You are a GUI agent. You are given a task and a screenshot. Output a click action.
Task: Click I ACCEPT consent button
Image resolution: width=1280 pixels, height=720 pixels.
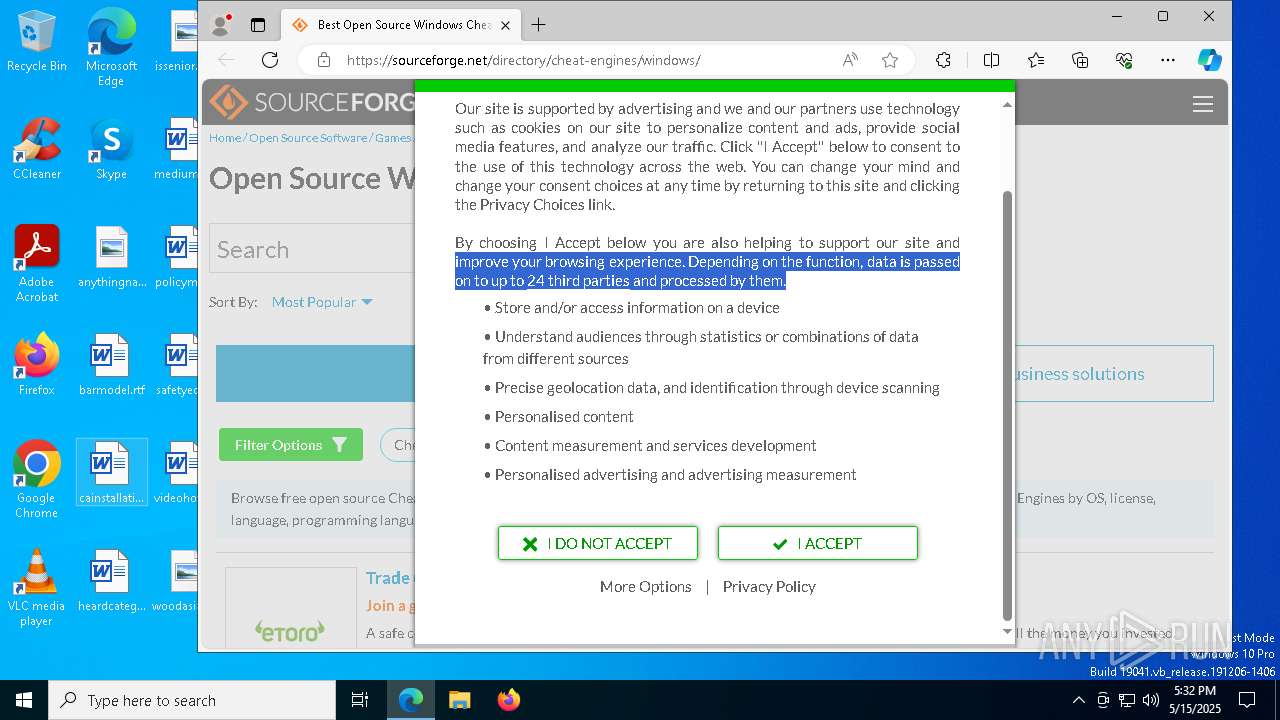click(x=818, y=543)
